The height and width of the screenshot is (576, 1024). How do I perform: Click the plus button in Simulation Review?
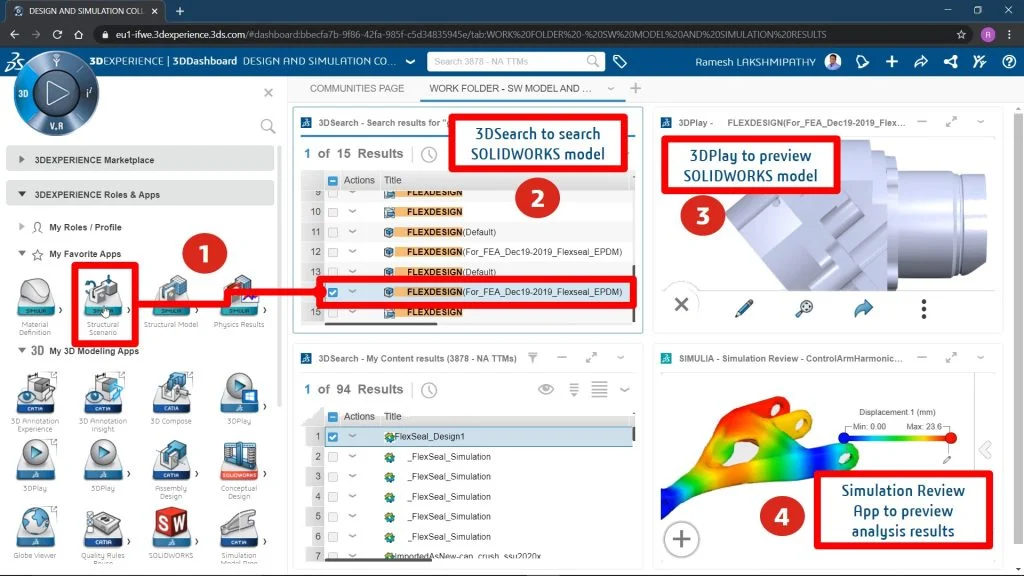681,539
